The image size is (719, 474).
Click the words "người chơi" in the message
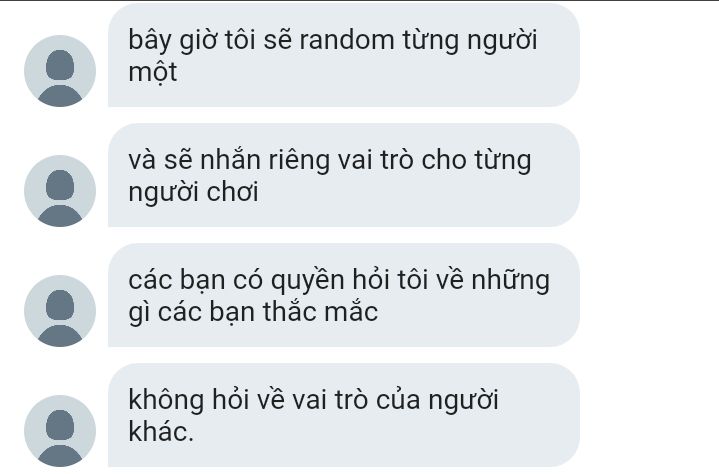194,192
